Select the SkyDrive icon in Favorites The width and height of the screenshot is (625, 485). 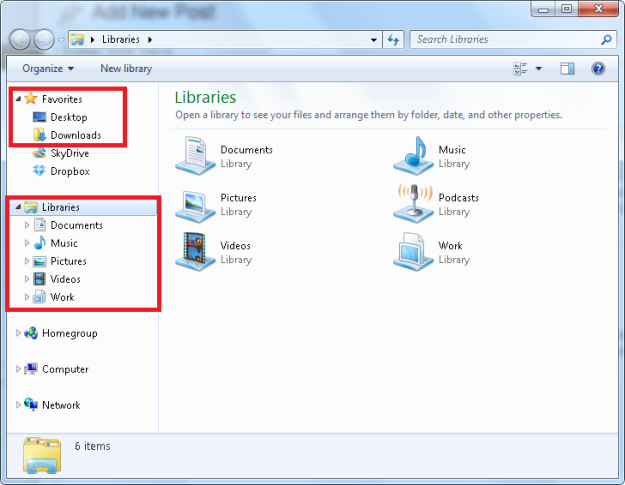[x=39, y=153]
